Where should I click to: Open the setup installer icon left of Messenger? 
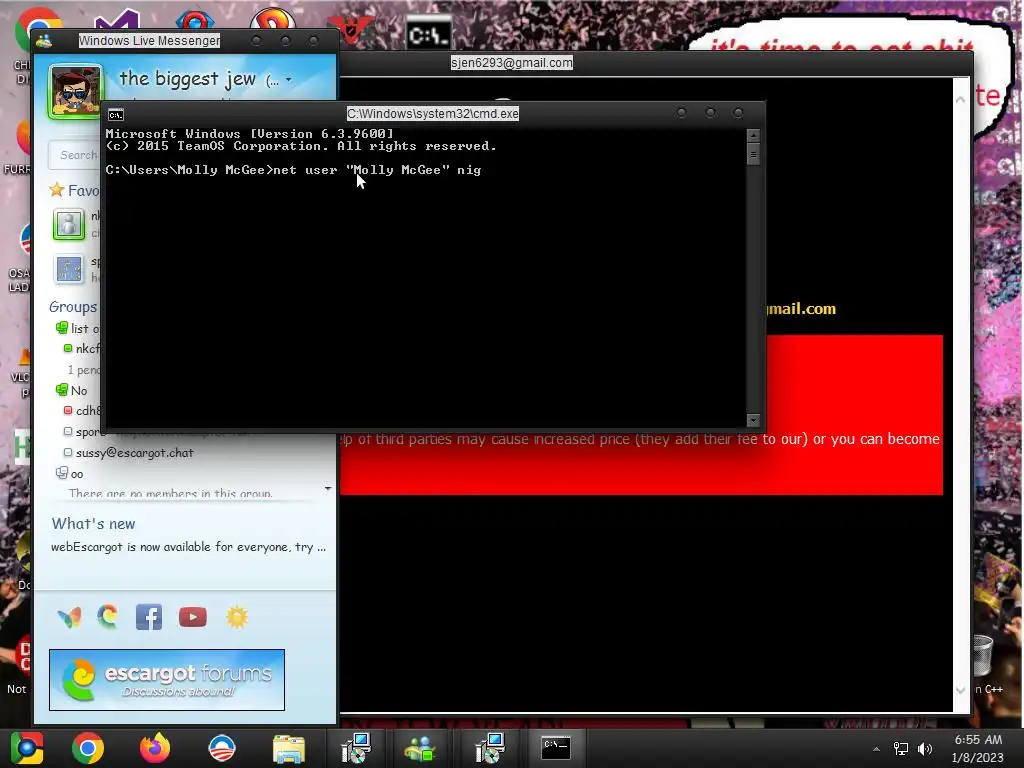[x=356, y=748]
